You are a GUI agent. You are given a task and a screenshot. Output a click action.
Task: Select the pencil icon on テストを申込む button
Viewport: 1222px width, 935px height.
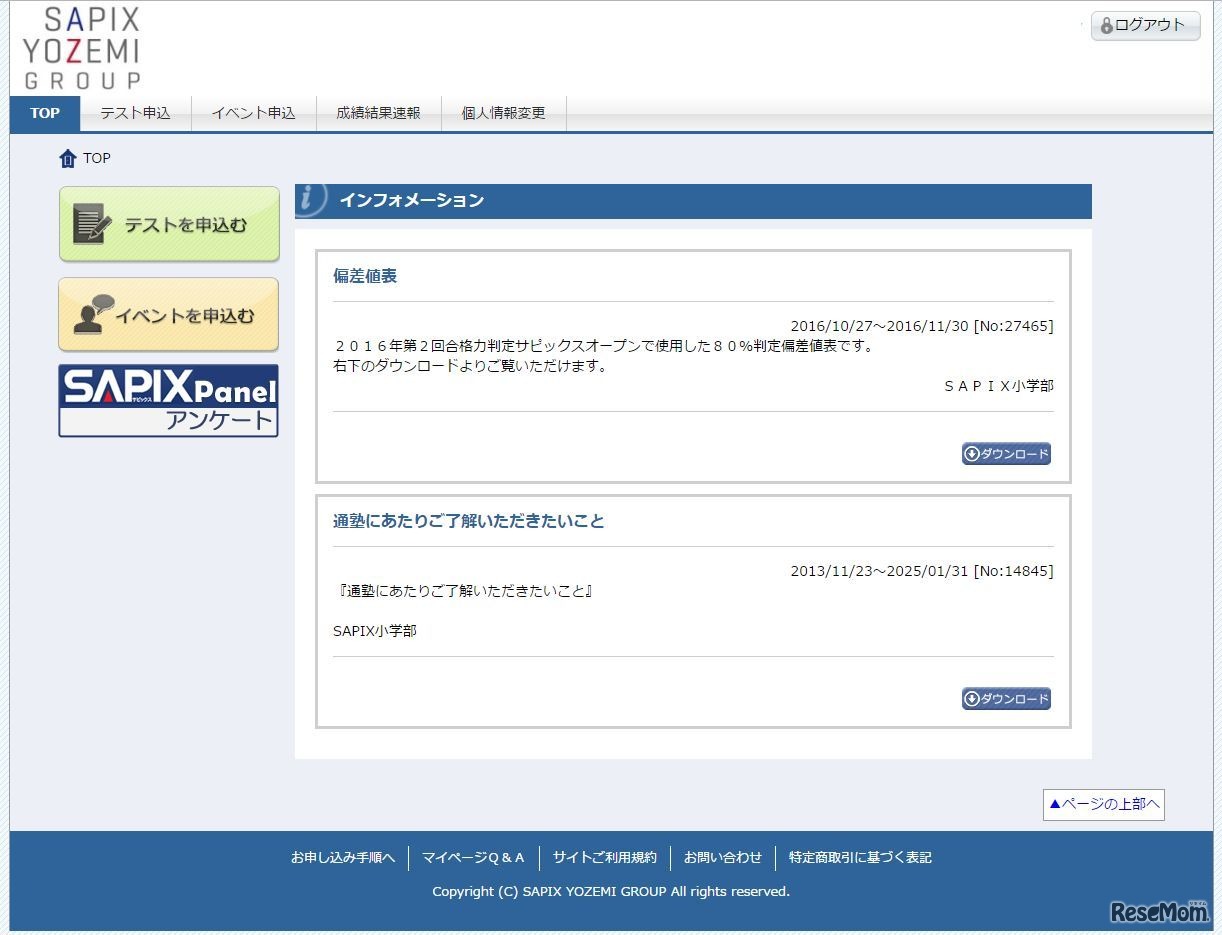(95, 222)
